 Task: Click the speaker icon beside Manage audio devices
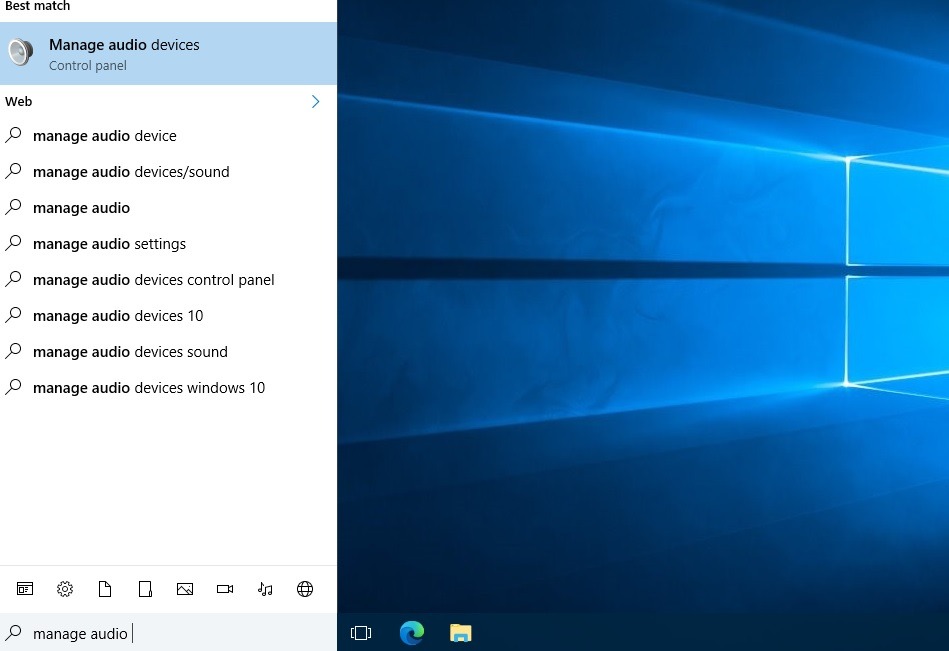[x=20, y=51]
